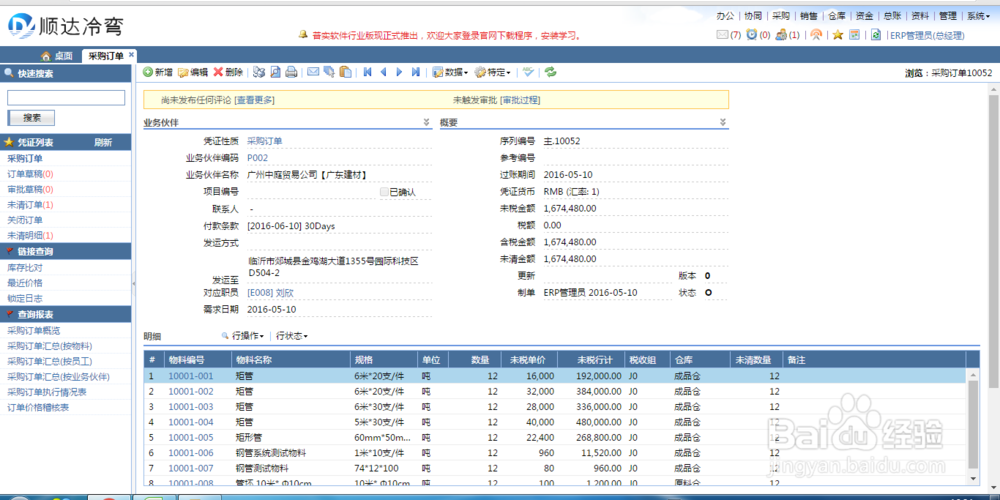The height and width of the screenshot is (500, 1000).
Task: Open the 销售 menu
Action: [809, 16]
